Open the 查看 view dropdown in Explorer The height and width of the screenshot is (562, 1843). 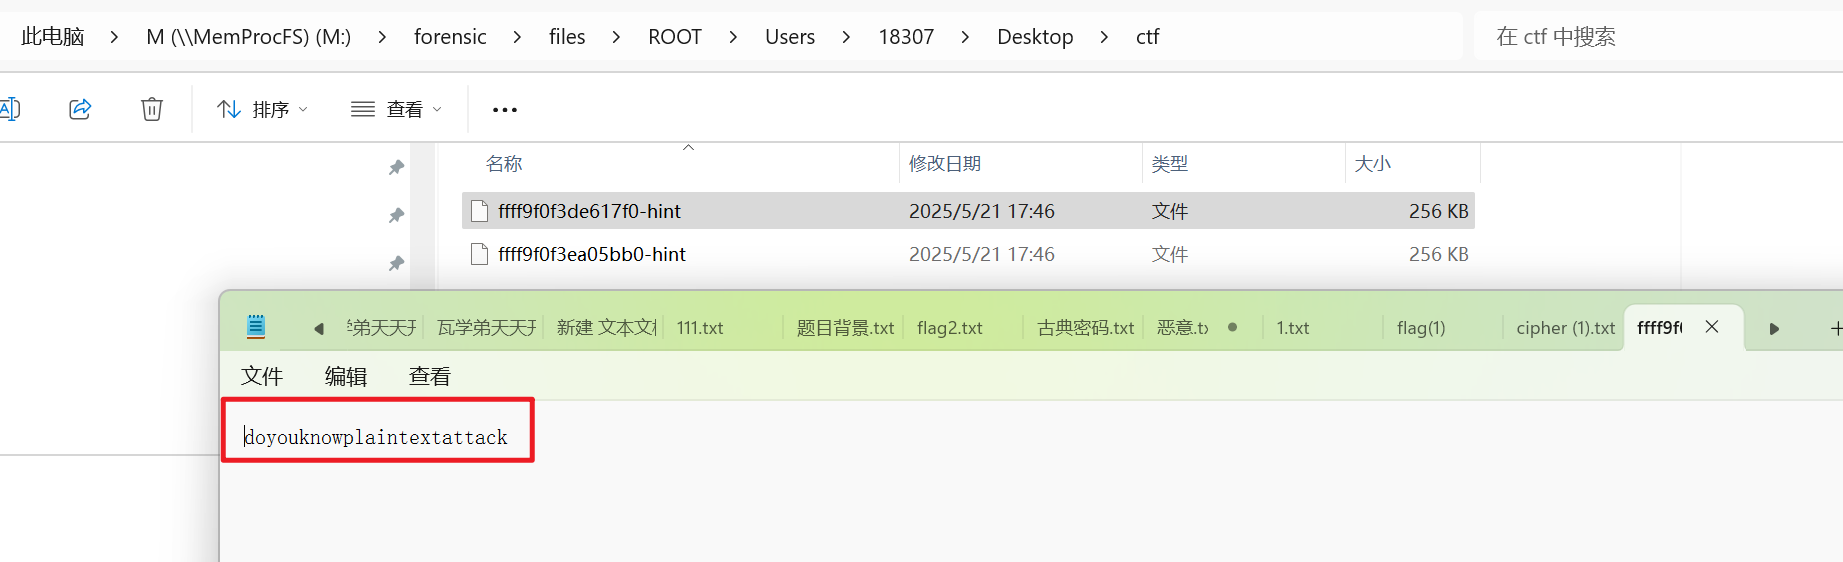click(396, 109)
